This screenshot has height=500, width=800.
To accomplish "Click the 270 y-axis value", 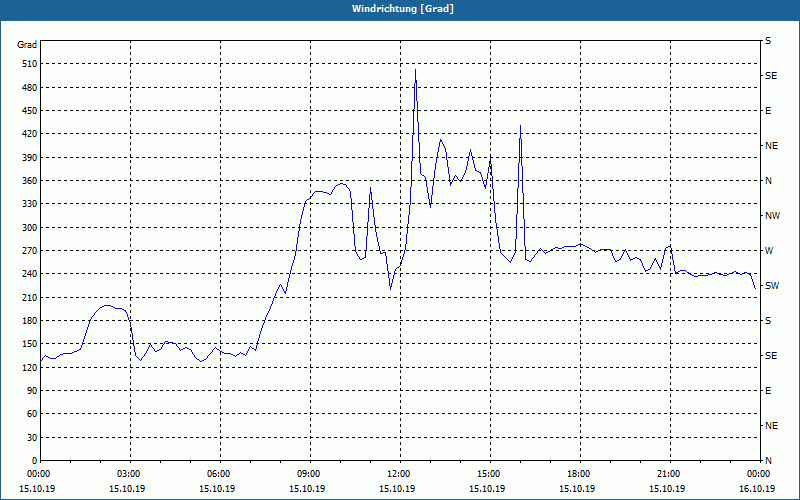I will point(30,251).
